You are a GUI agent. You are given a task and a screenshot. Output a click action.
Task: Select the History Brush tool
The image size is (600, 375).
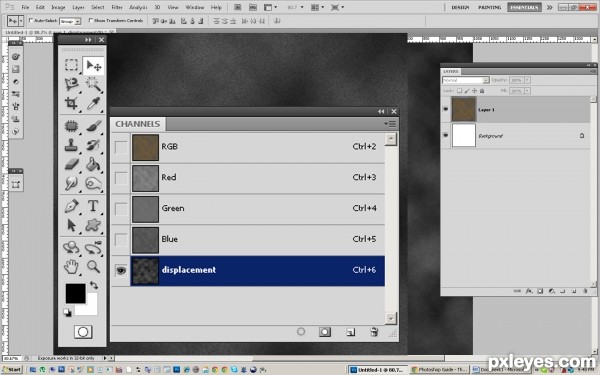pyautogui.click(x=93, y=145)
